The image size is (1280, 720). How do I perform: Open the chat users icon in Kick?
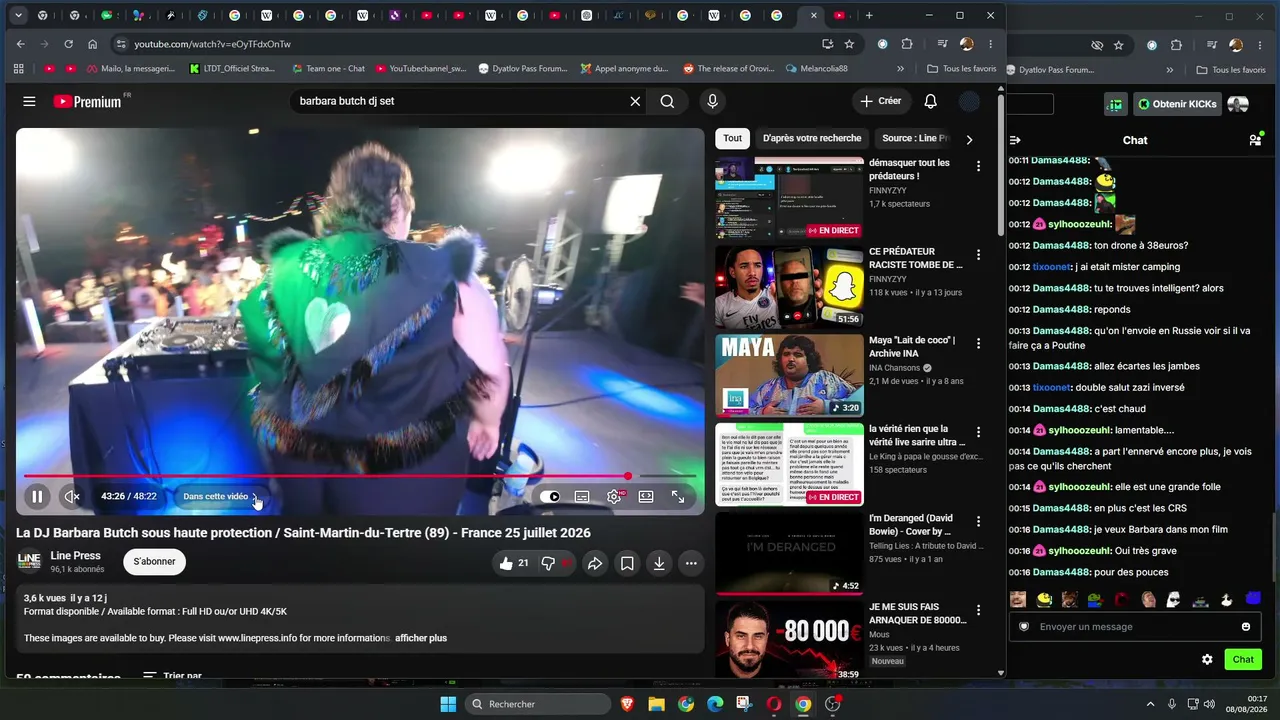[x=1255, y=140]
